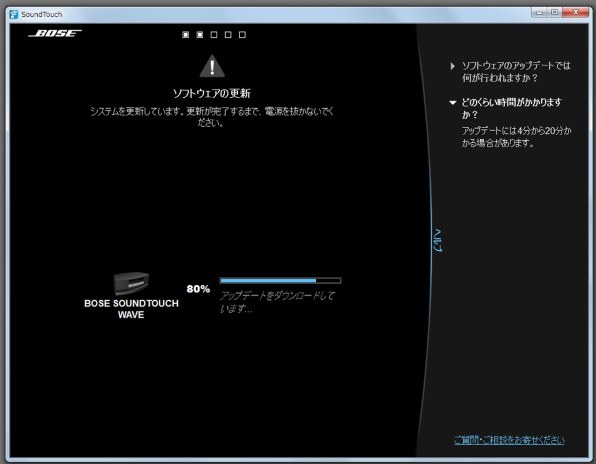Click the update download progress bar
The width and height of the screenshot is (596, 464).
pyautogui.click(x=281, y=280)
